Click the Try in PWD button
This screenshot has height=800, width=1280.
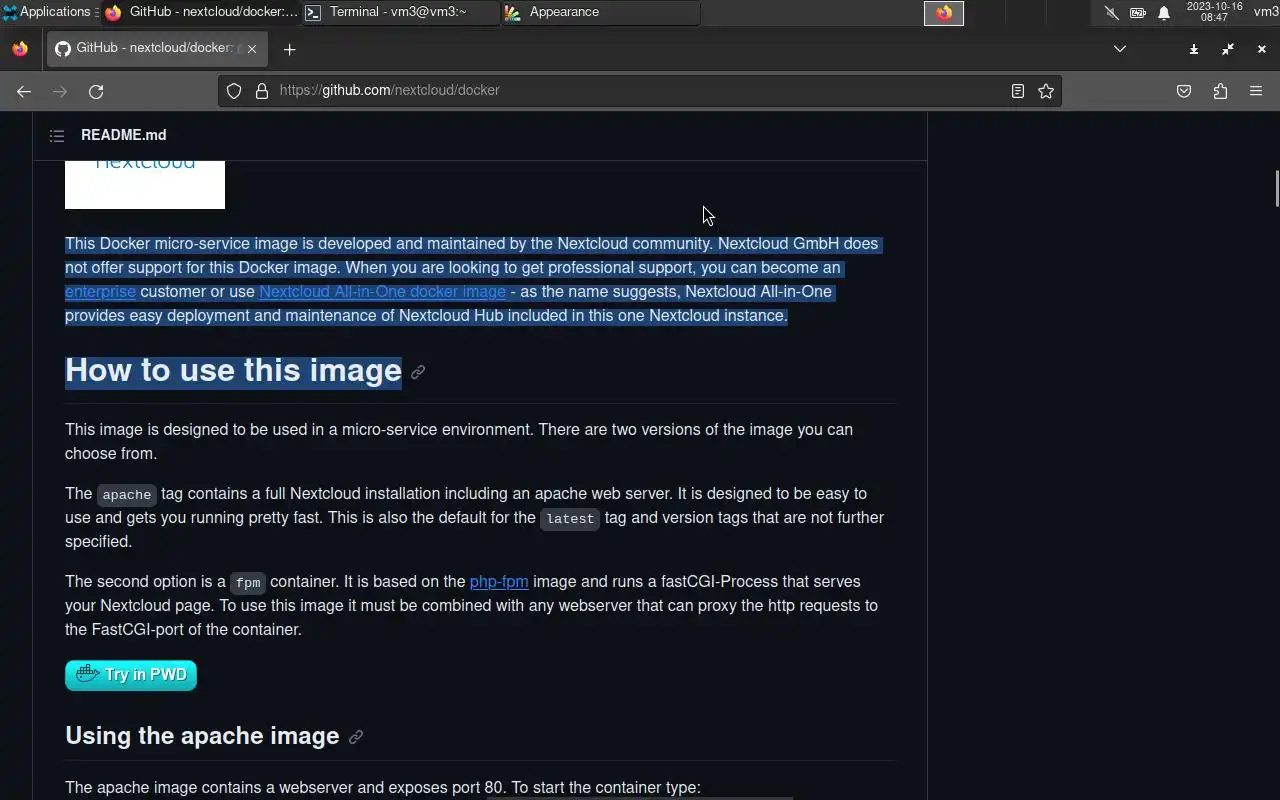[131, 675]
